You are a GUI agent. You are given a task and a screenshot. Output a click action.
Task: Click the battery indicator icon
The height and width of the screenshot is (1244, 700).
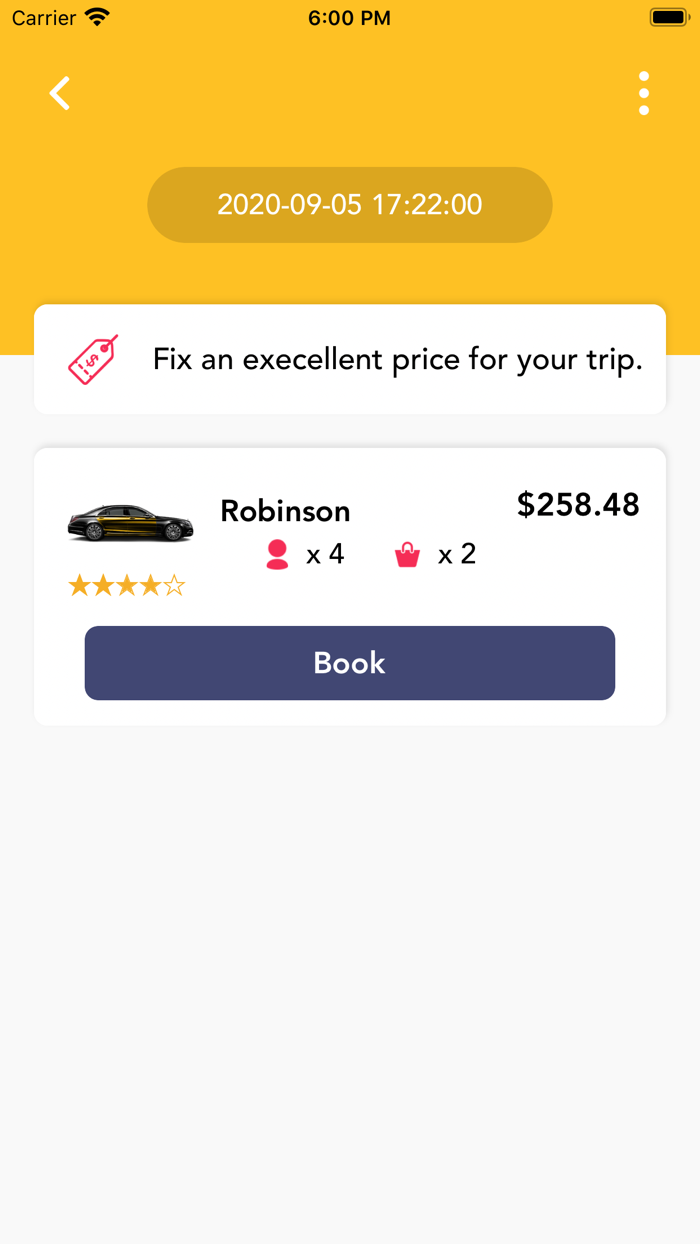click(666, 16)
